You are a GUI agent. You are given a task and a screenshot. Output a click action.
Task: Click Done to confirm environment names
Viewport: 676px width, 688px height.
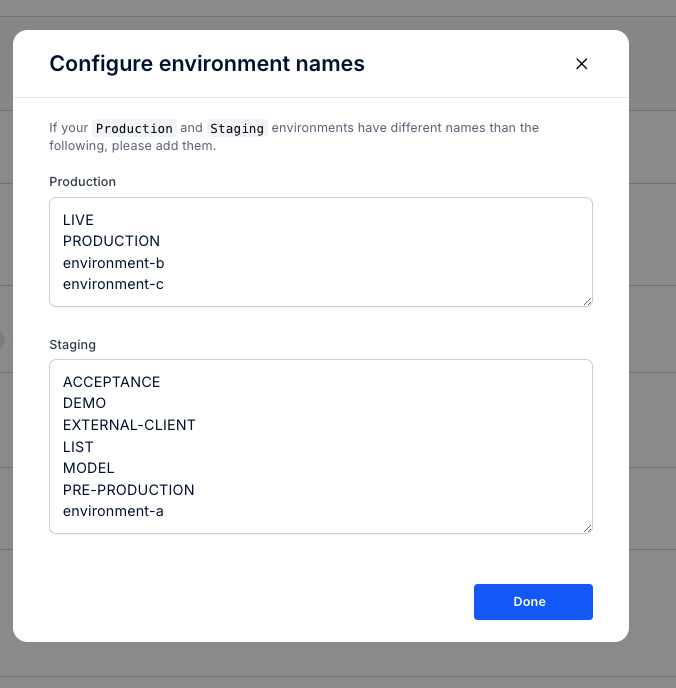pyautogui.click(x=533, y=602)
